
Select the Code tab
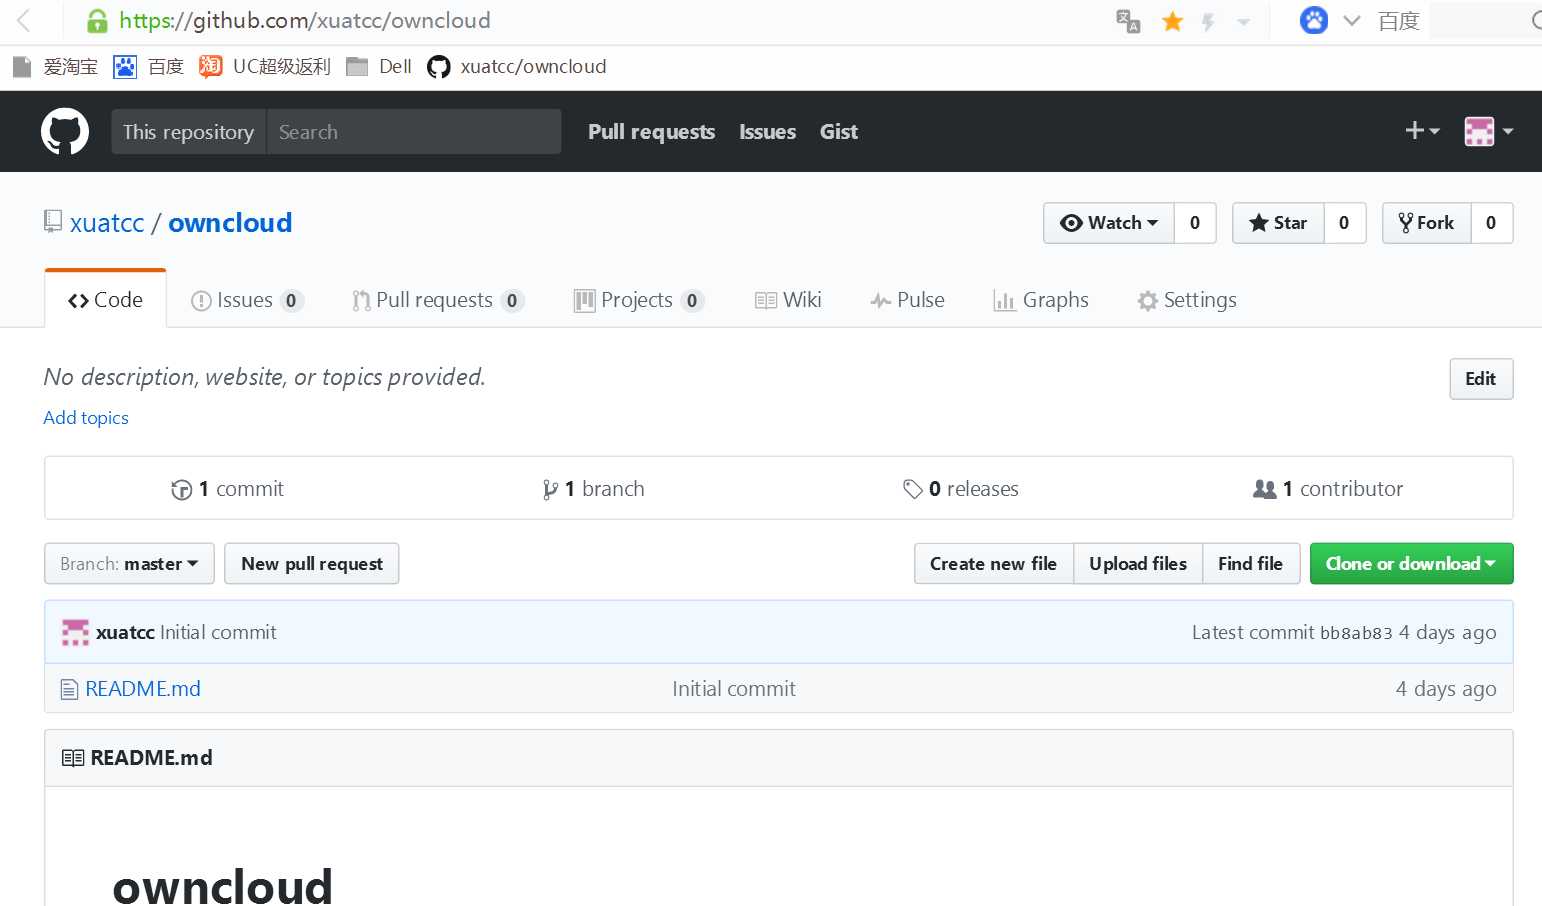[105, 300]
